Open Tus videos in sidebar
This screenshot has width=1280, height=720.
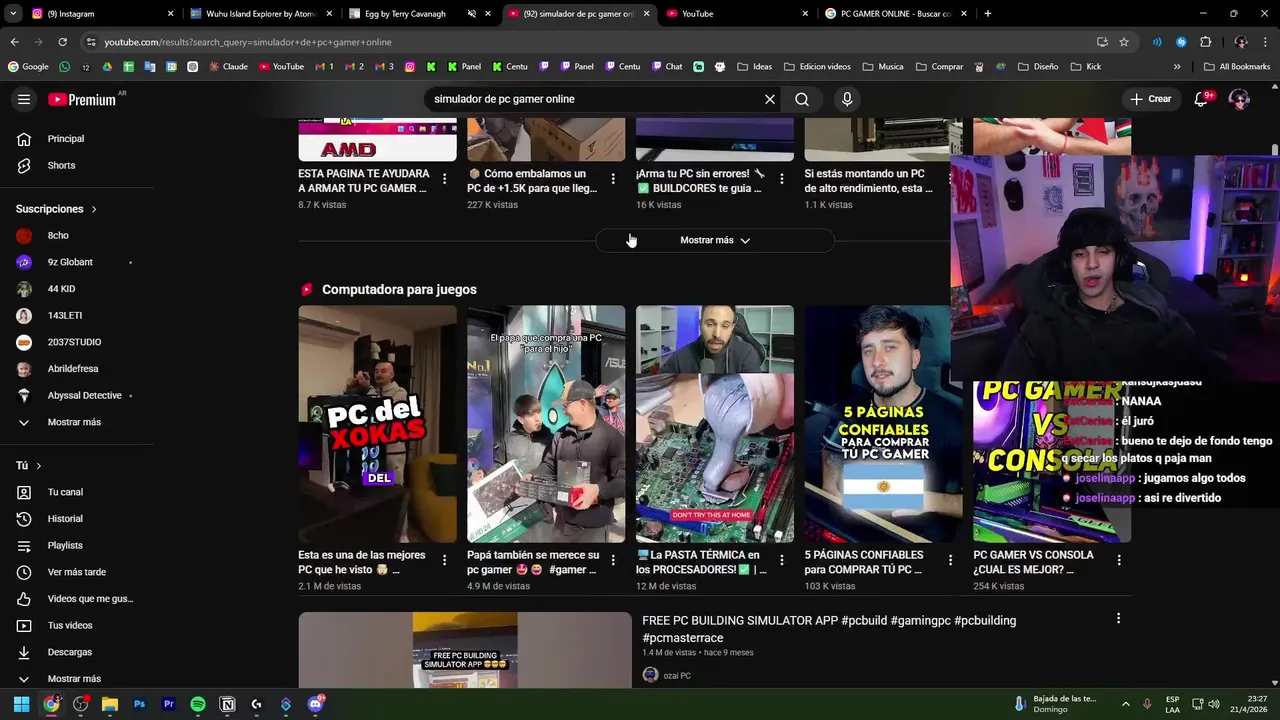(70, 625)
